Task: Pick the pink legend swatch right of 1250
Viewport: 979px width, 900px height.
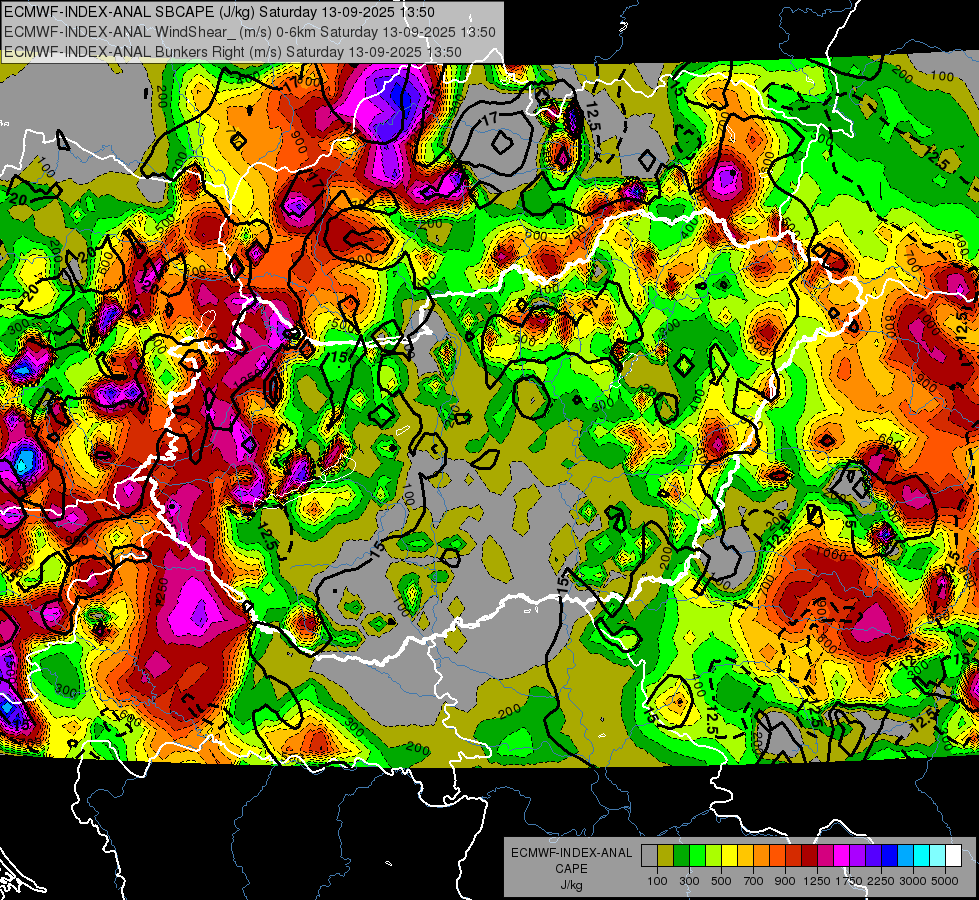Action: coord(825,856)
